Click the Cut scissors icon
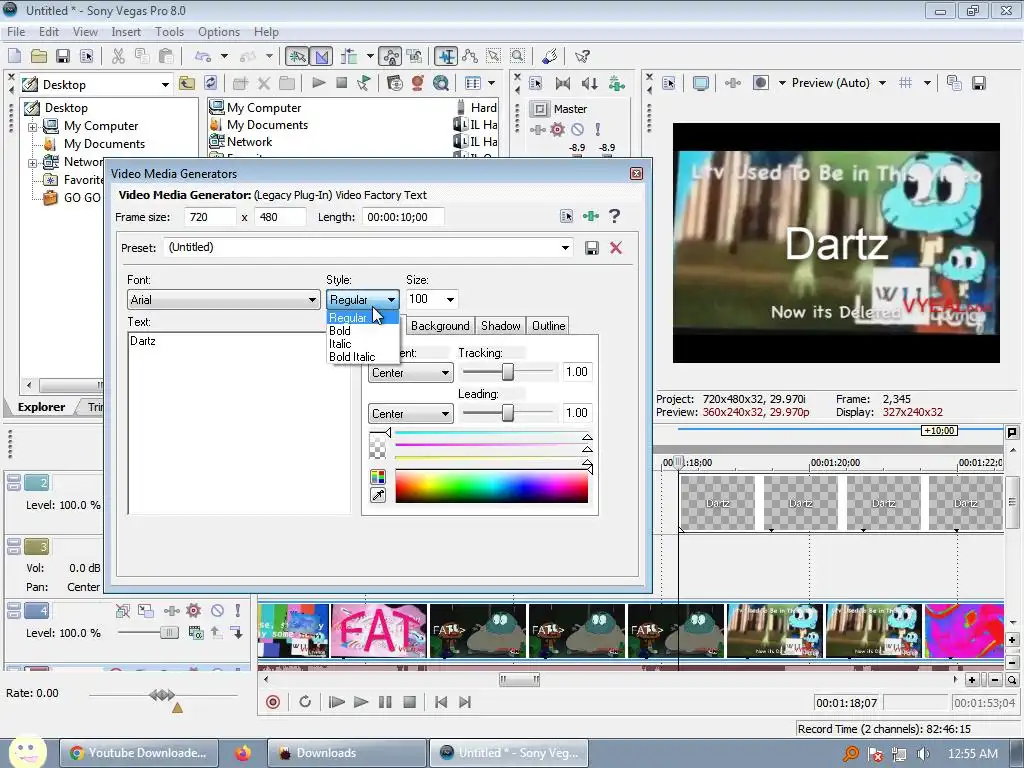 (x=118, y=56)
